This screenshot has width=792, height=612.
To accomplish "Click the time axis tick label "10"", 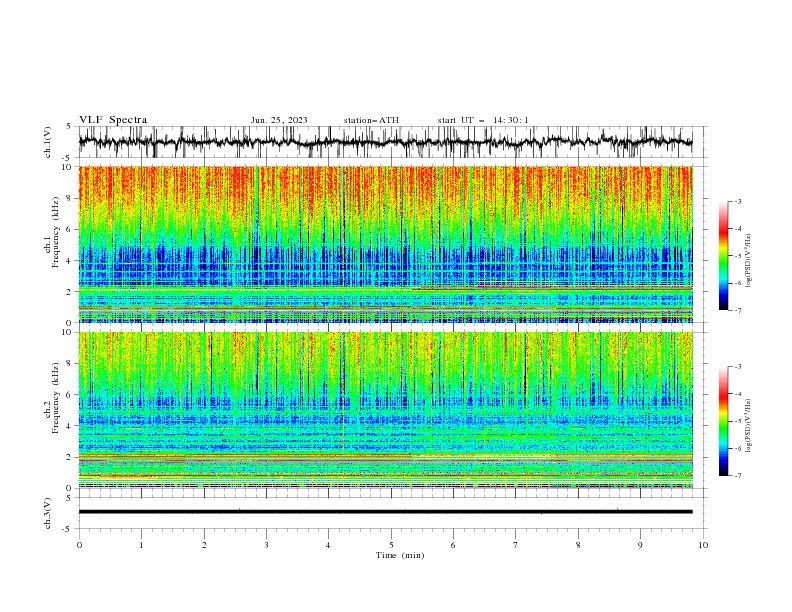I will point(703,545).
